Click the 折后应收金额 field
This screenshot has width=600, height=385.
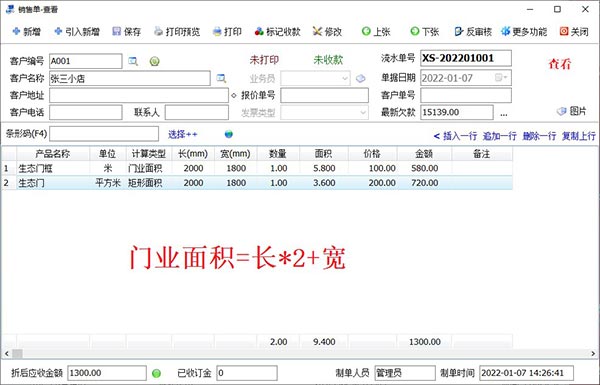pos(107,373)
